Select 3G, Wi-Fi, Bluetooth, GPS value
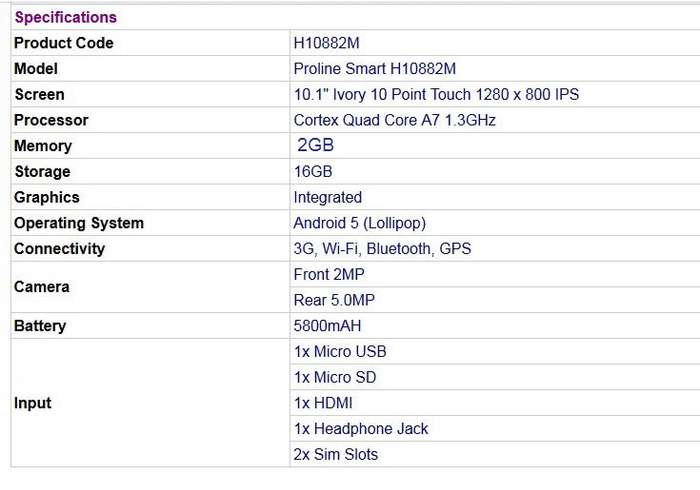The height and width of the screenshot is (490, 700). [x=382, y=249]
